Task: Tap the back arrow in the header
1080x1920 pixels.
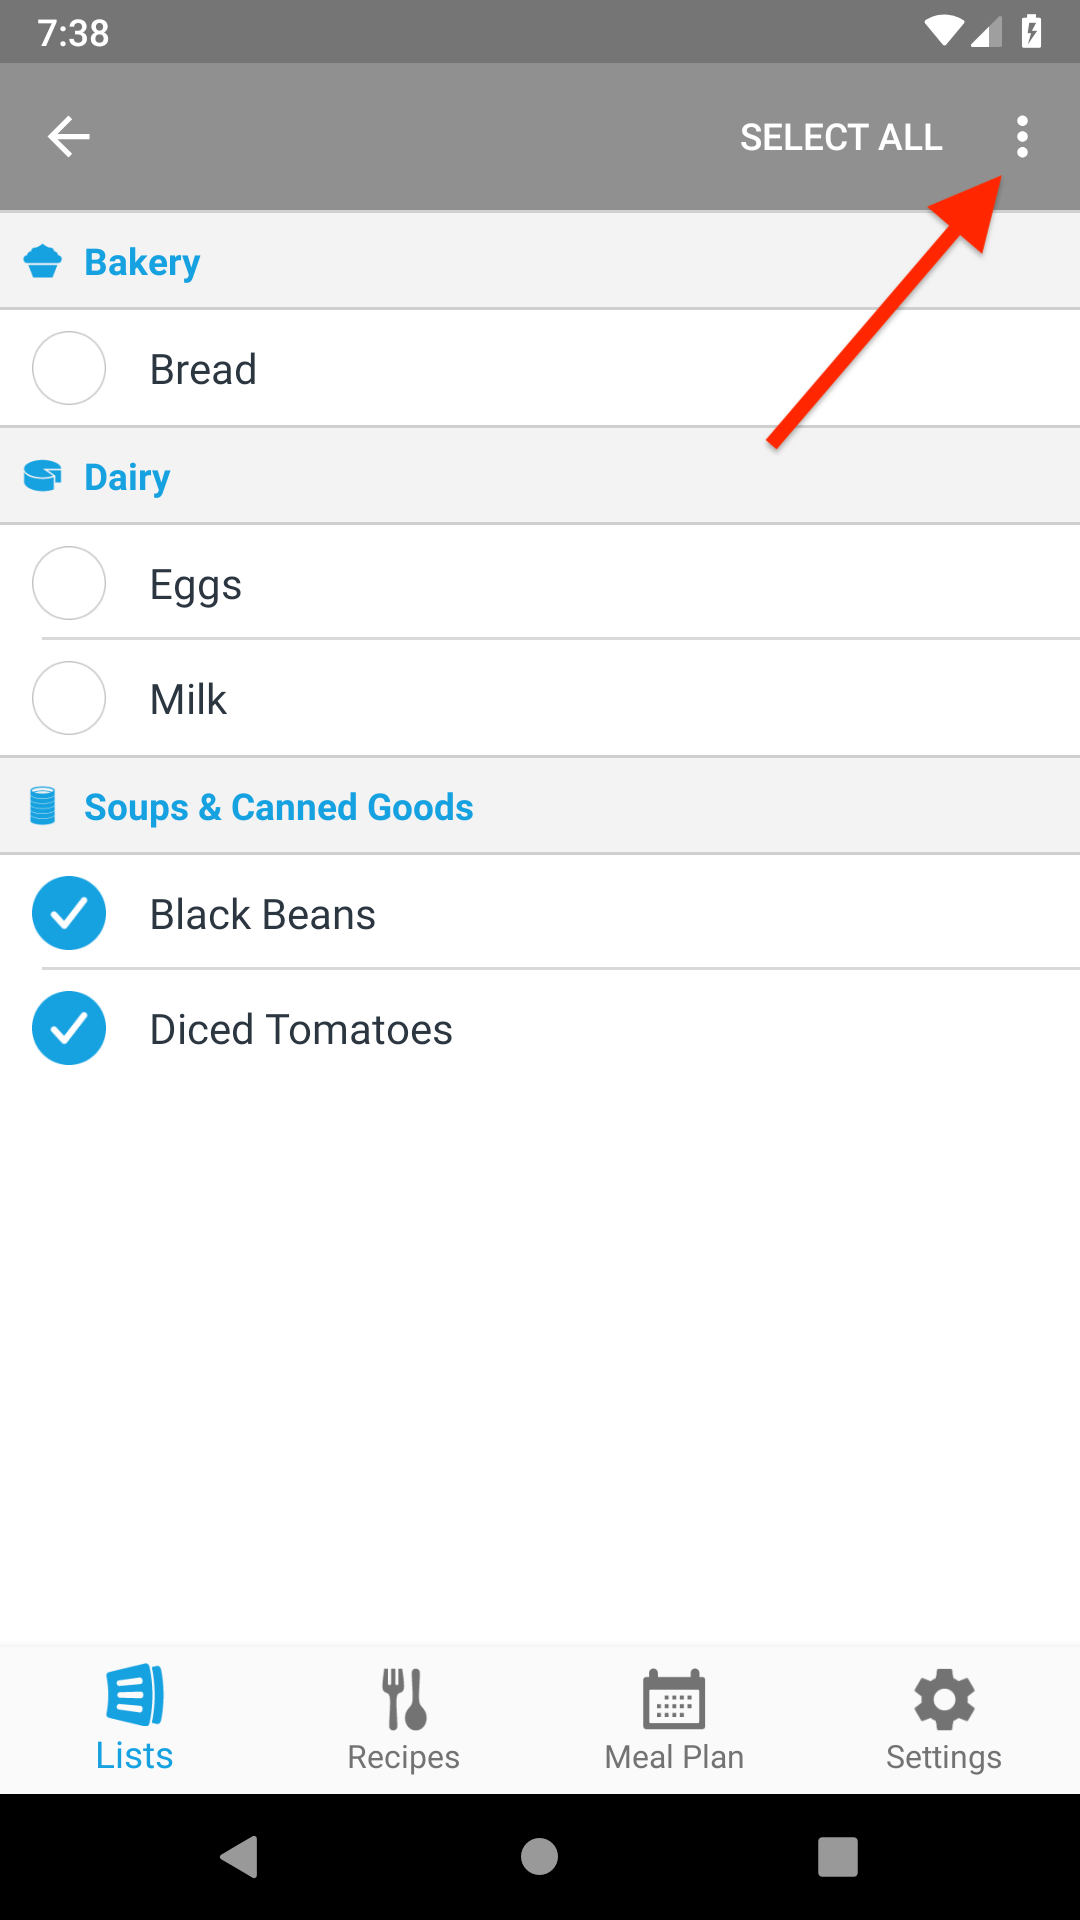Action: 68,136
